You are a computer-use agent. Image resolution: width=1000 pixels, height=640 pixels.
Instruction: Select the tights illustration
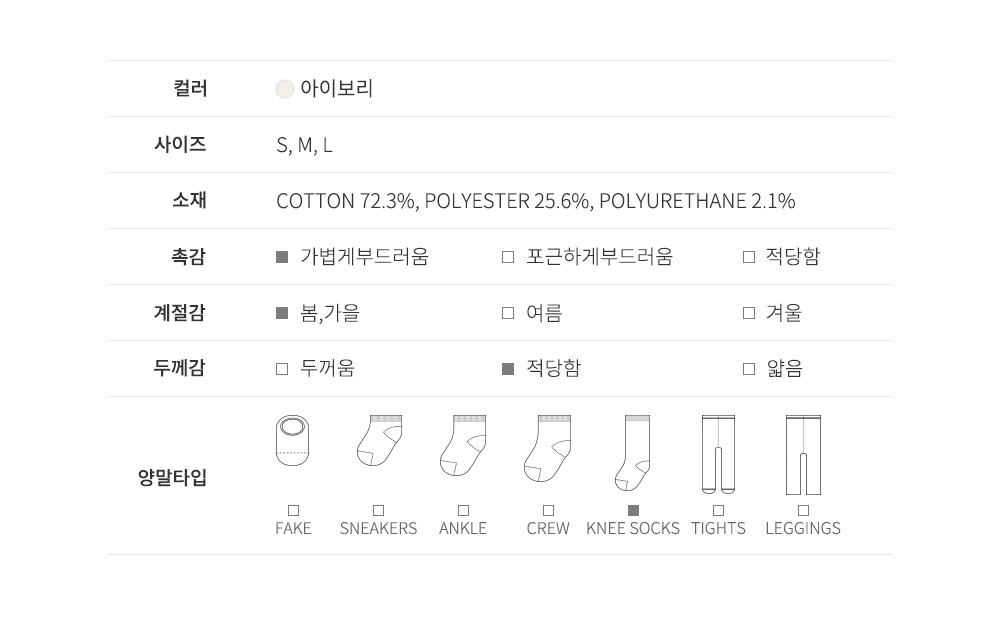click(718, 454)
